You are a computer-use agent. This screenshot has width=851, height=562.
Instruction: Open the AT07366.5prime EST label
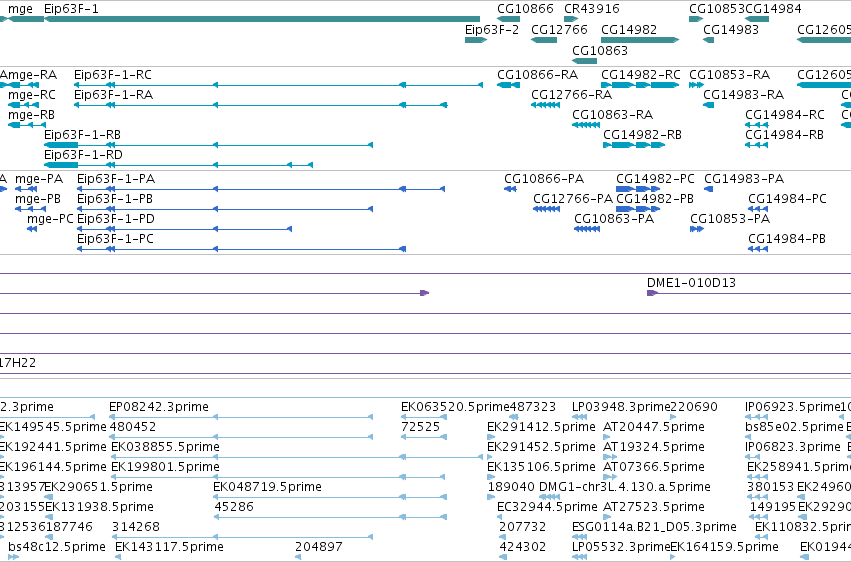coord(654,467)
